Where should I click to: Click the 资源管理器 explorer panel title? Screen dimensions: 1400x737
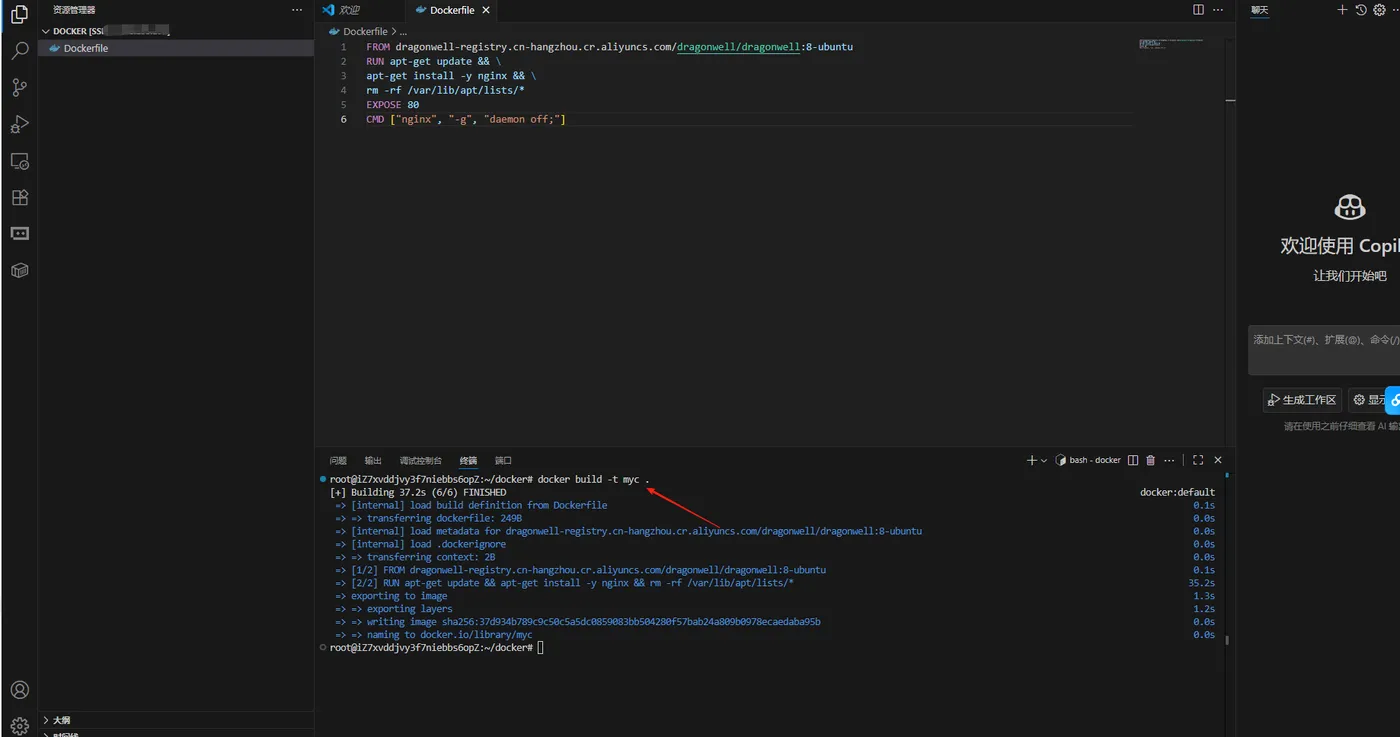pos(74,10)
